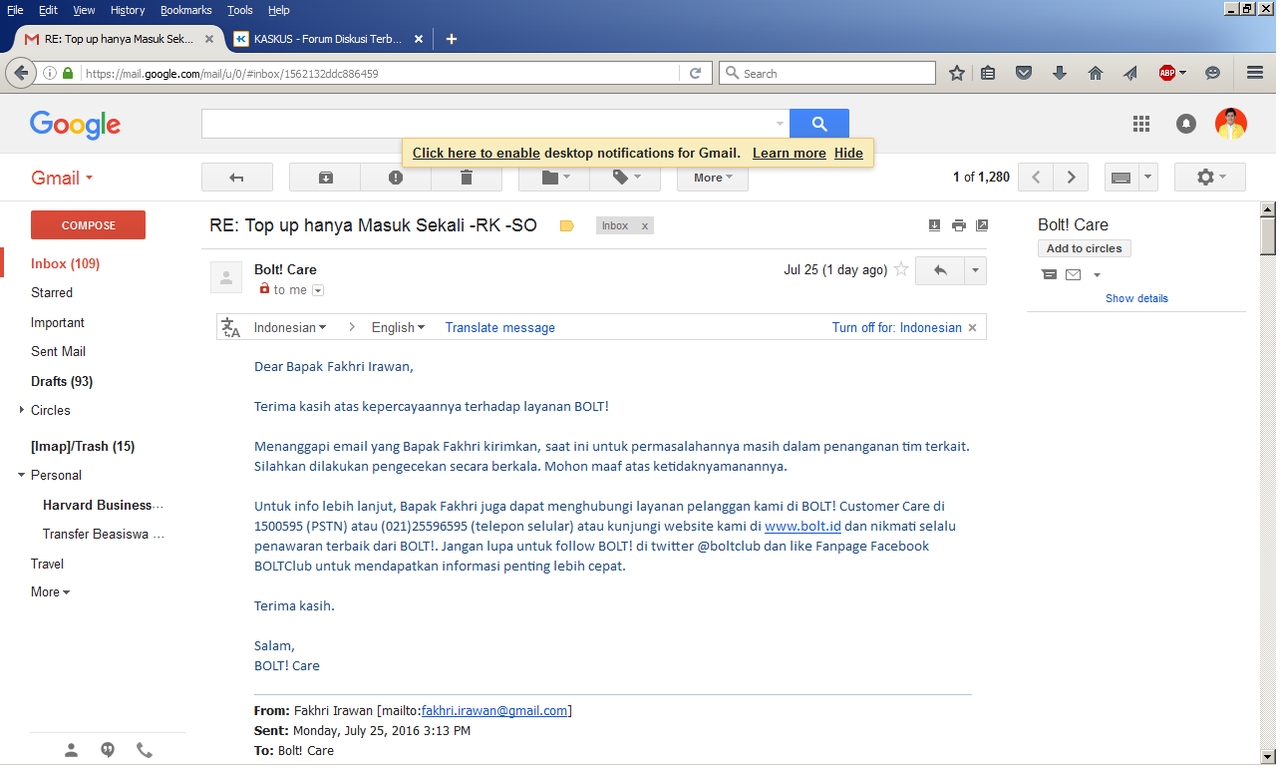The height and width of the screenshot is (772, 1280).
Task: Open the Gmail product dropdown
Action: tap(62, 178)
